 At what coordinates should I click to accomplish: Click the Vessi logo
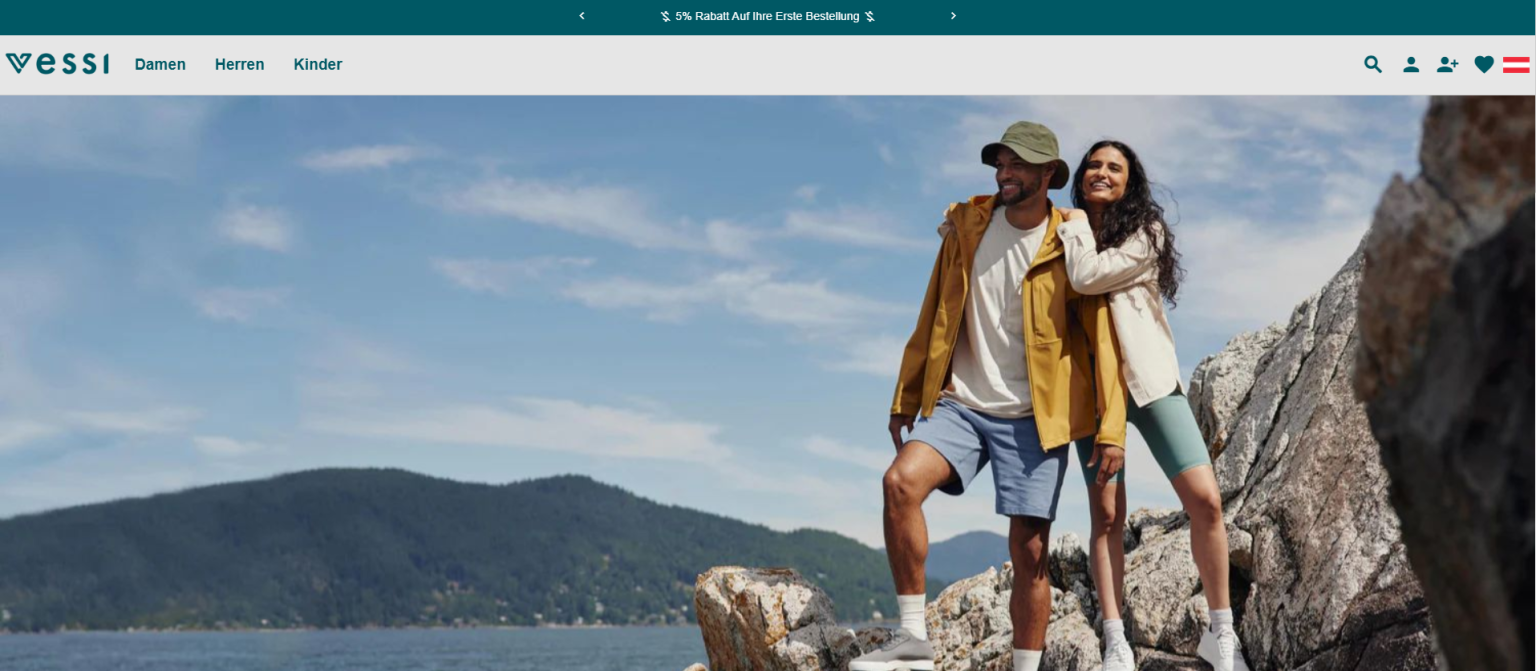coord(57,64)
